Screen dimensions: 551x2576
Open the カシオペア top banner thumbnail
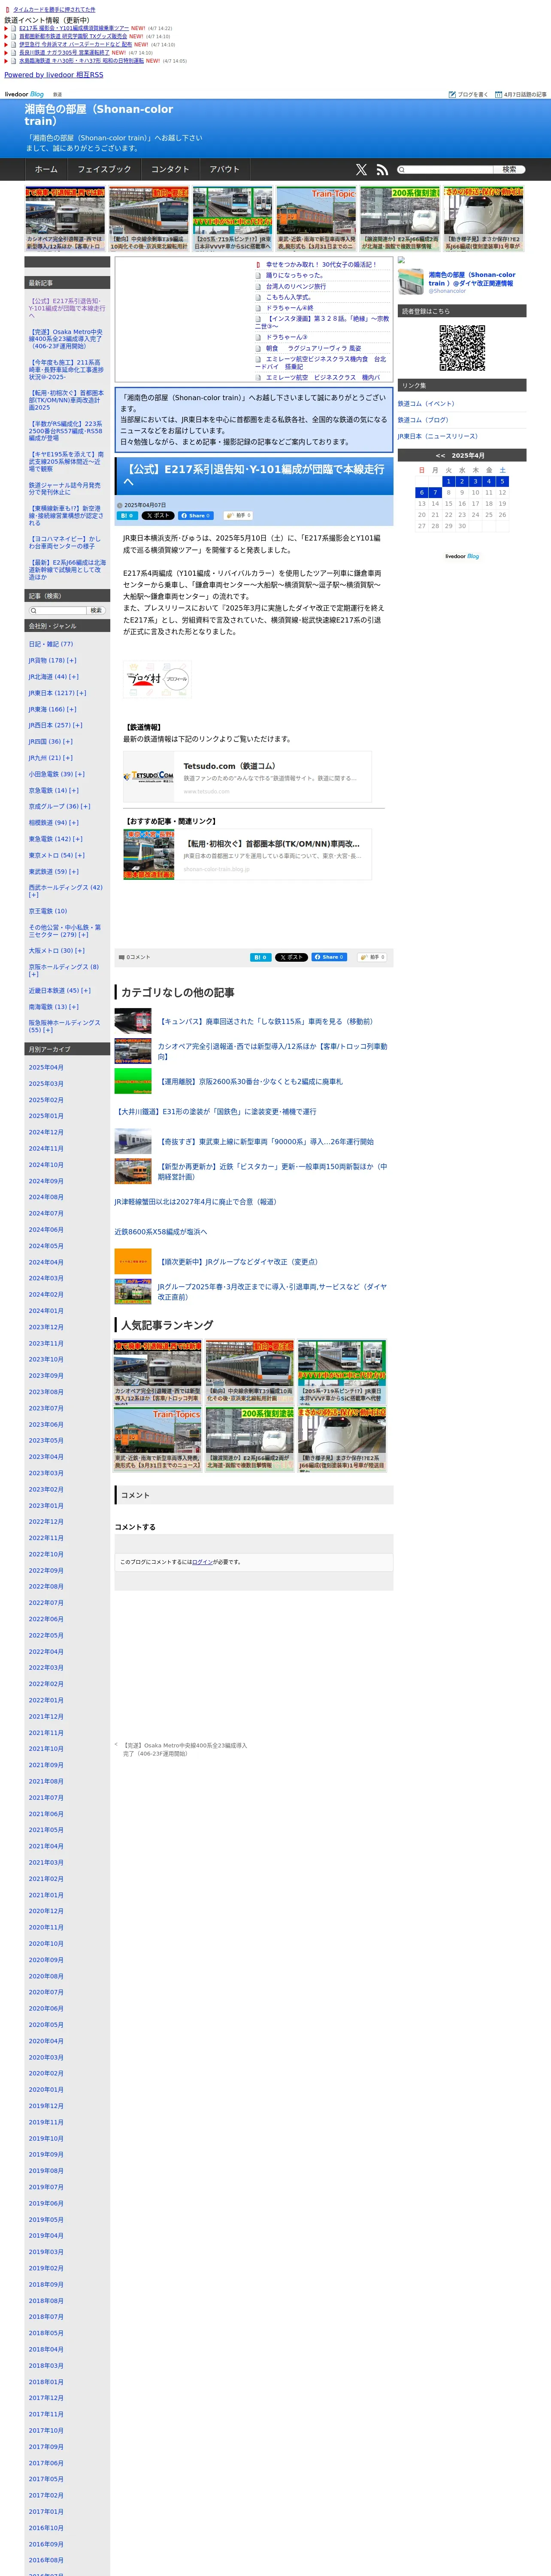pyautogui.click(x=65, y=218)
